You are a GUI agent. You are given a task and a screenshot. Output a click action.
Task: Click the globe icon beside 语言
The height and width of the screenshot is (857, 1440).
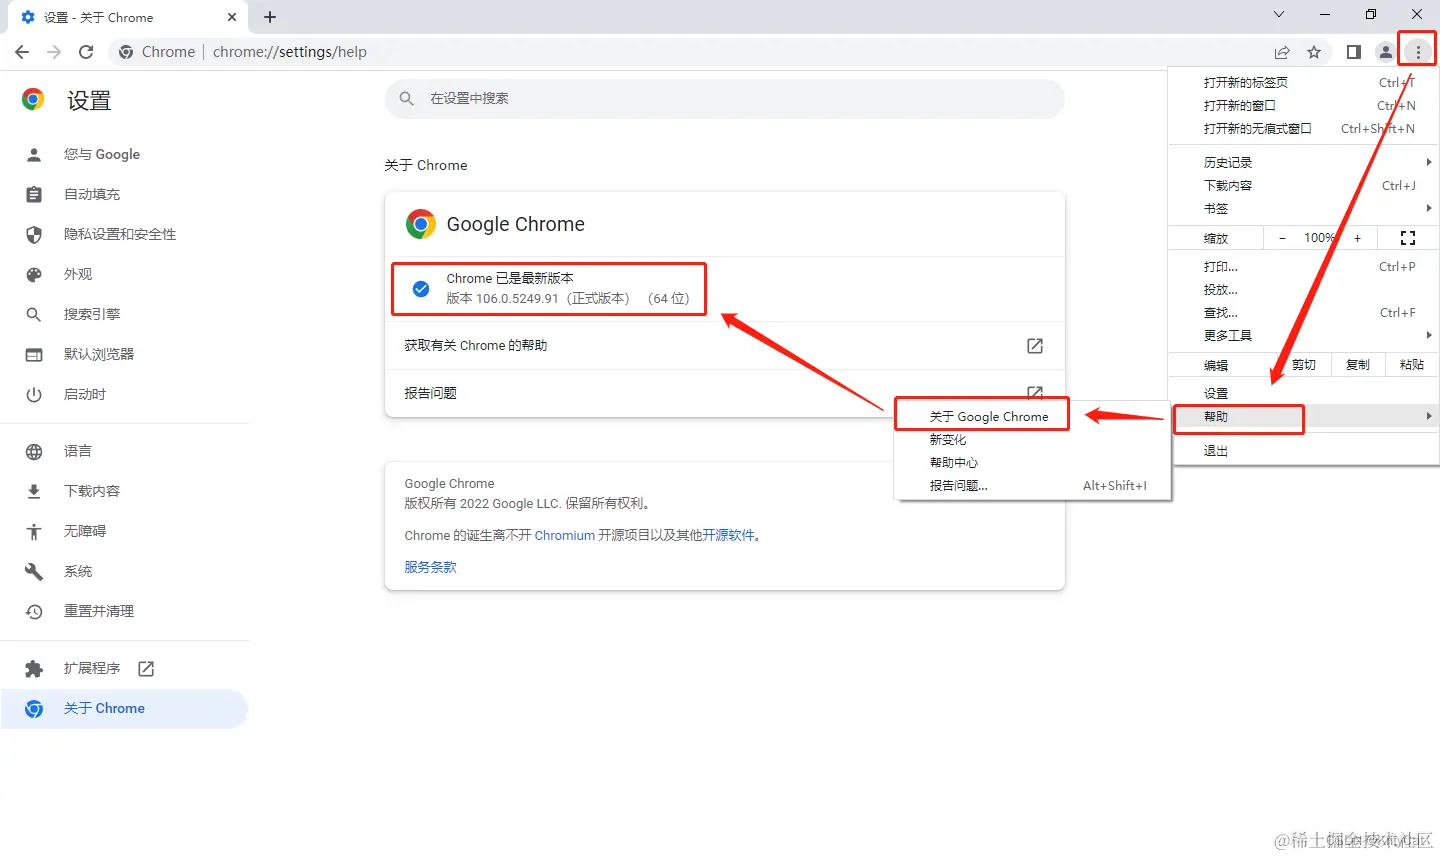click(x=34, y=451)
